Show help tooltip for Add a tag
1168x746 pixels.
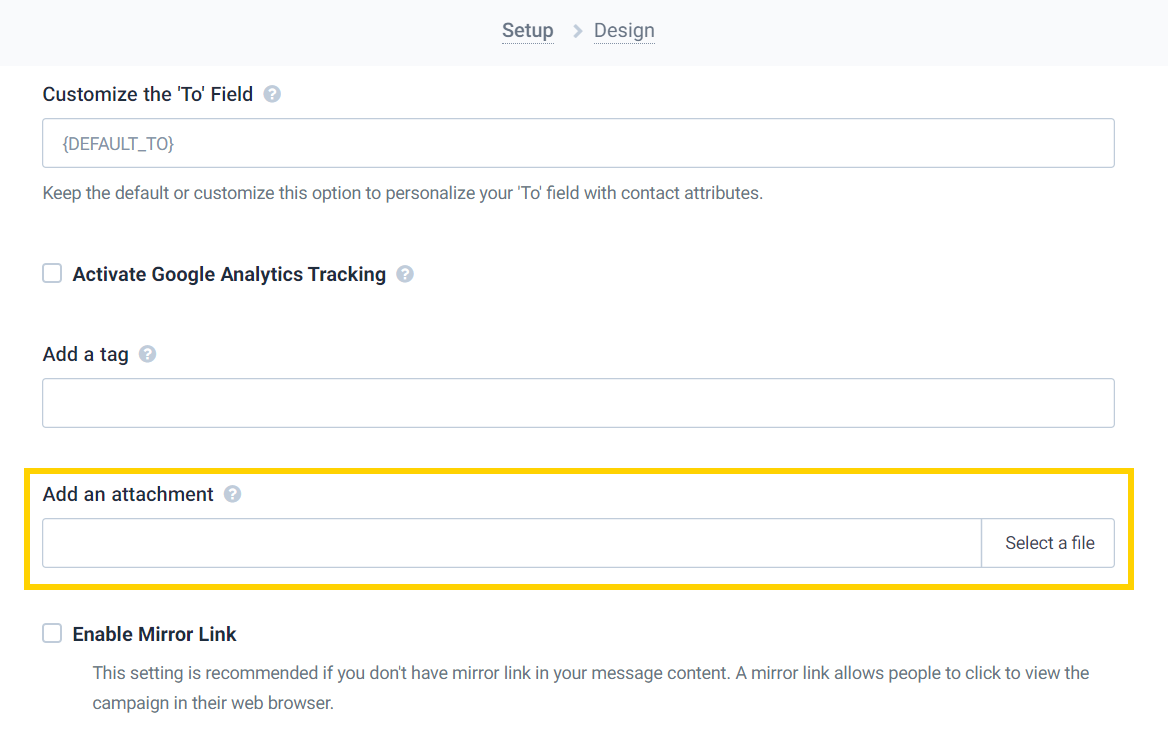pos(147,354)
